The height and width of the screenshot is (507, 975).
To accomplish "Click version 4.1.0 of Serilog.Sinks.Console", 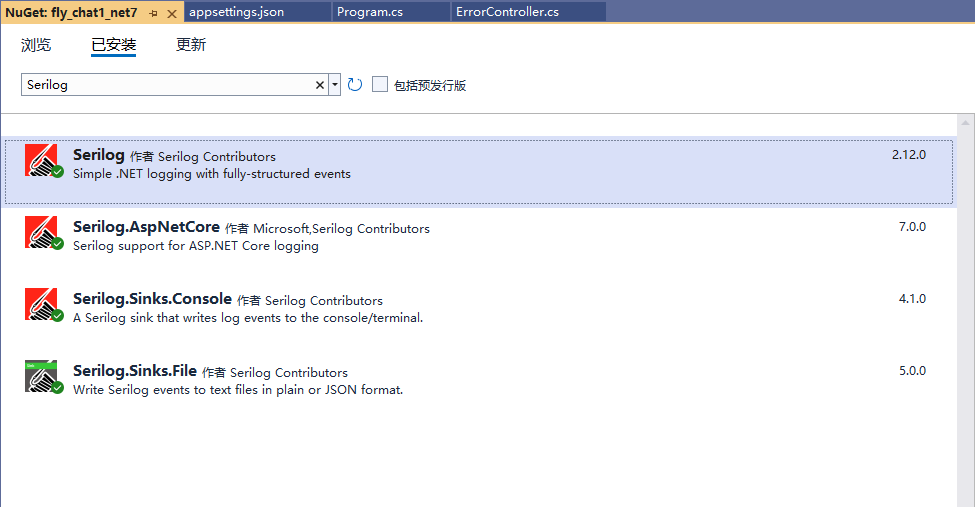I will point(912,299).
